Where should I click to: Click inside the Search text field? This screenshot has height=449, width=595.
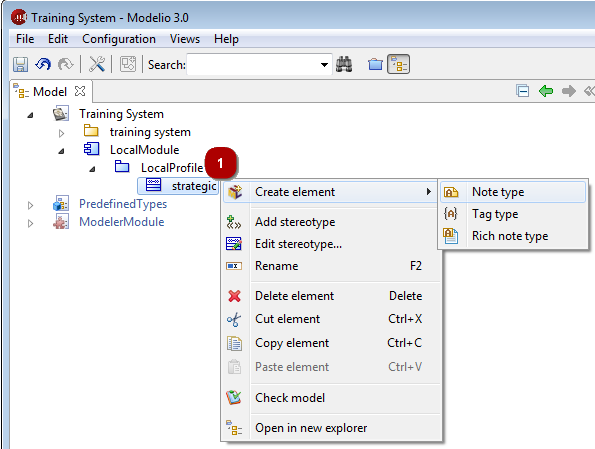coord(253,65)
